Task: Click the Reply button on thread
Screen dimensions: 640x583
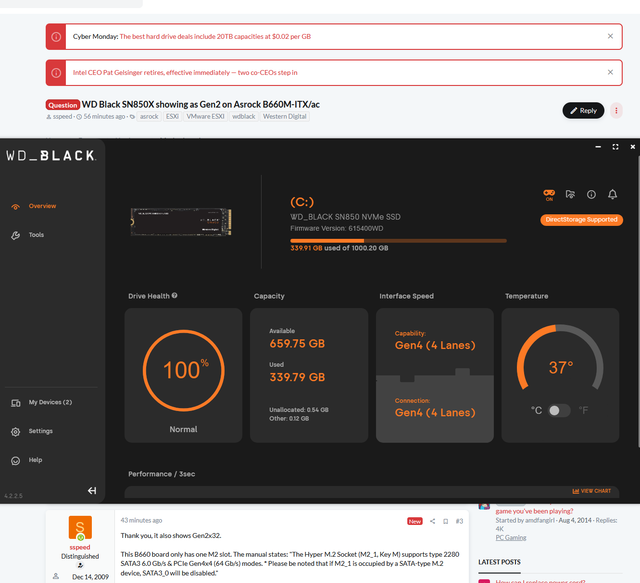Action: (x=583, y=111)
